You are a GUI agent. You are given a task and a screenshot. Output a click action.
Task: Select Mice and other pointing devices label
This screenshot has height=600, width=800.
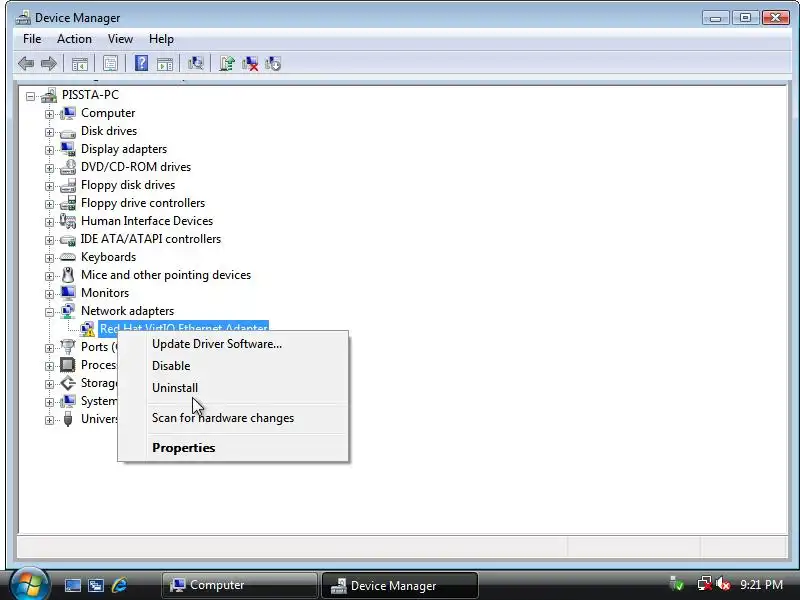[x=166, y=275]
